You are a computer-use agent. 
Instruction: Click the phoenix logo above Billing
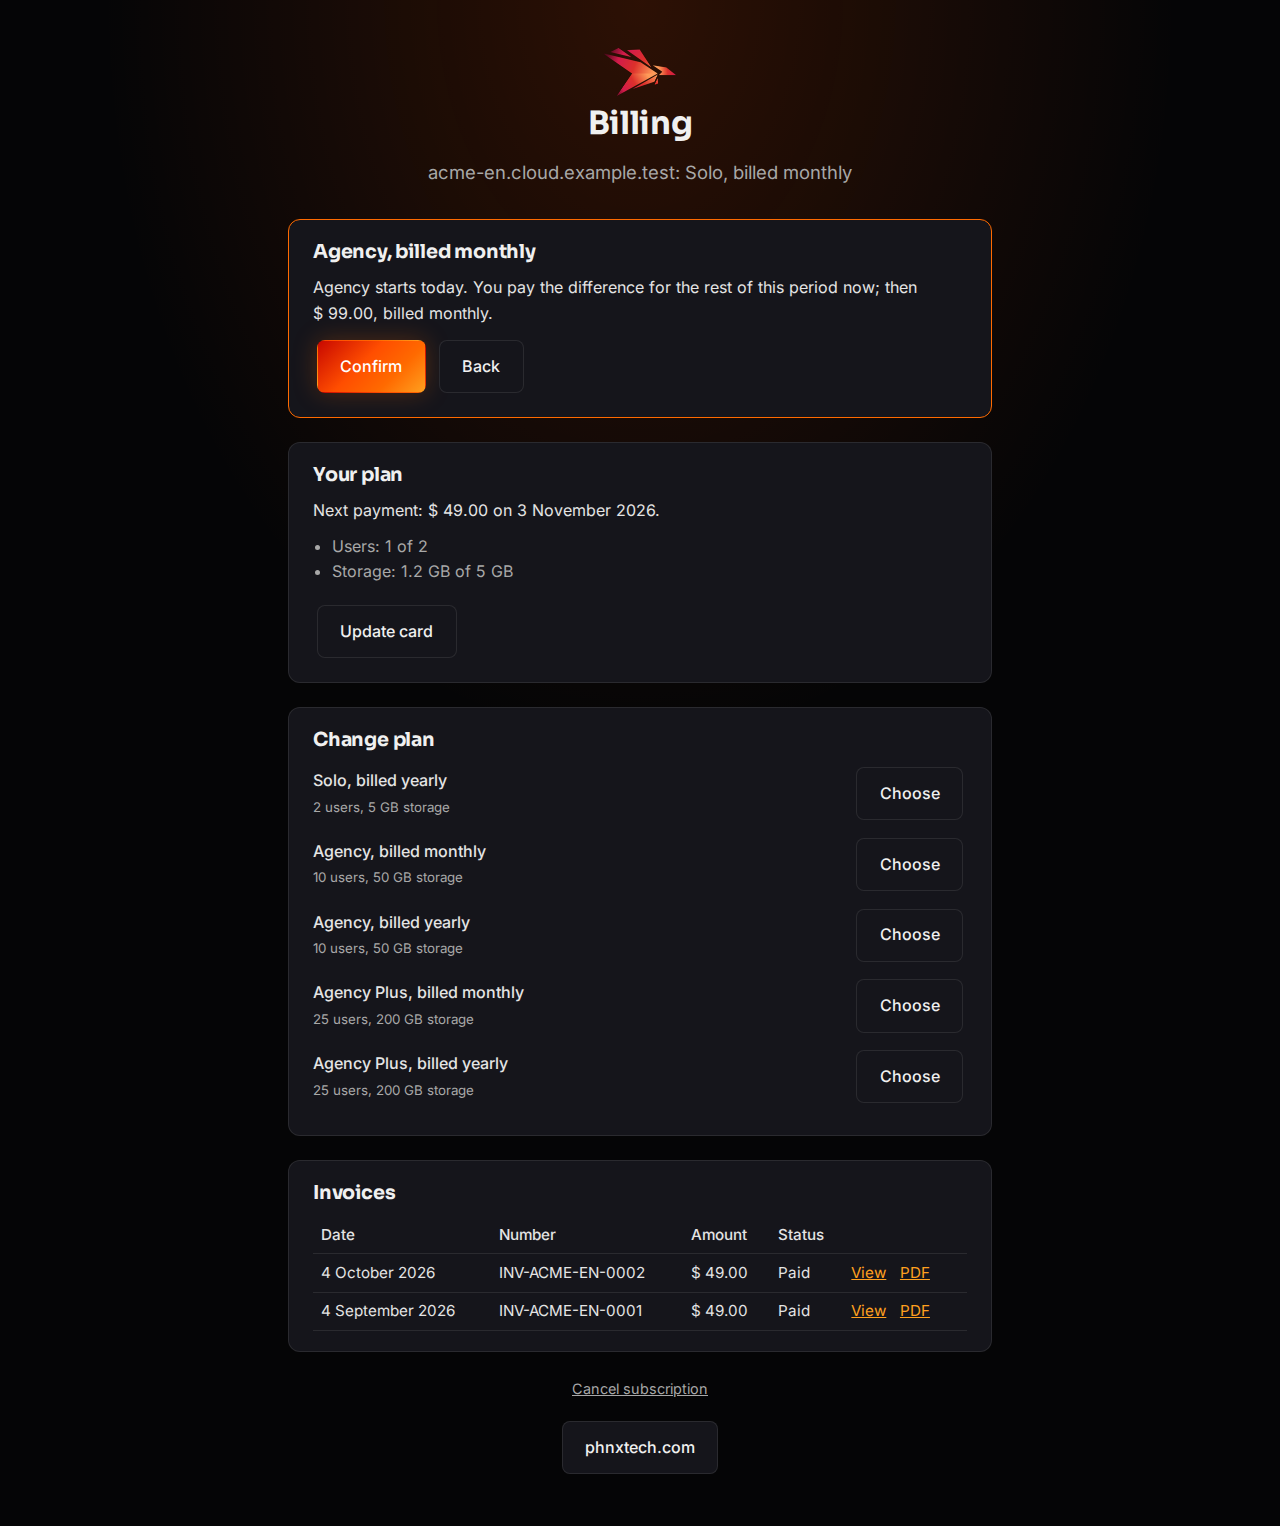click(x=640, y=71)
